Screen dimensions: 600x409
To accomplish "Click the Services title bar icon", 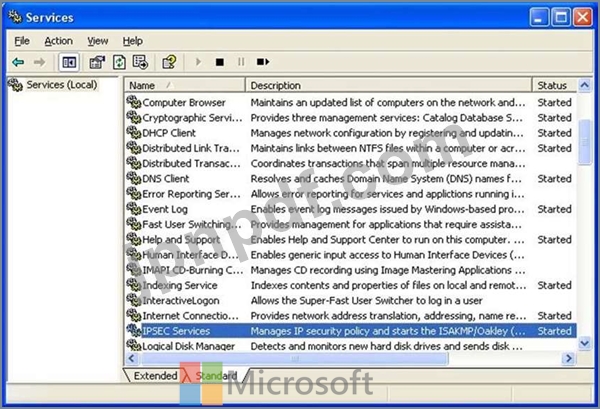I will pyautogui.click(x=15, y=17).
